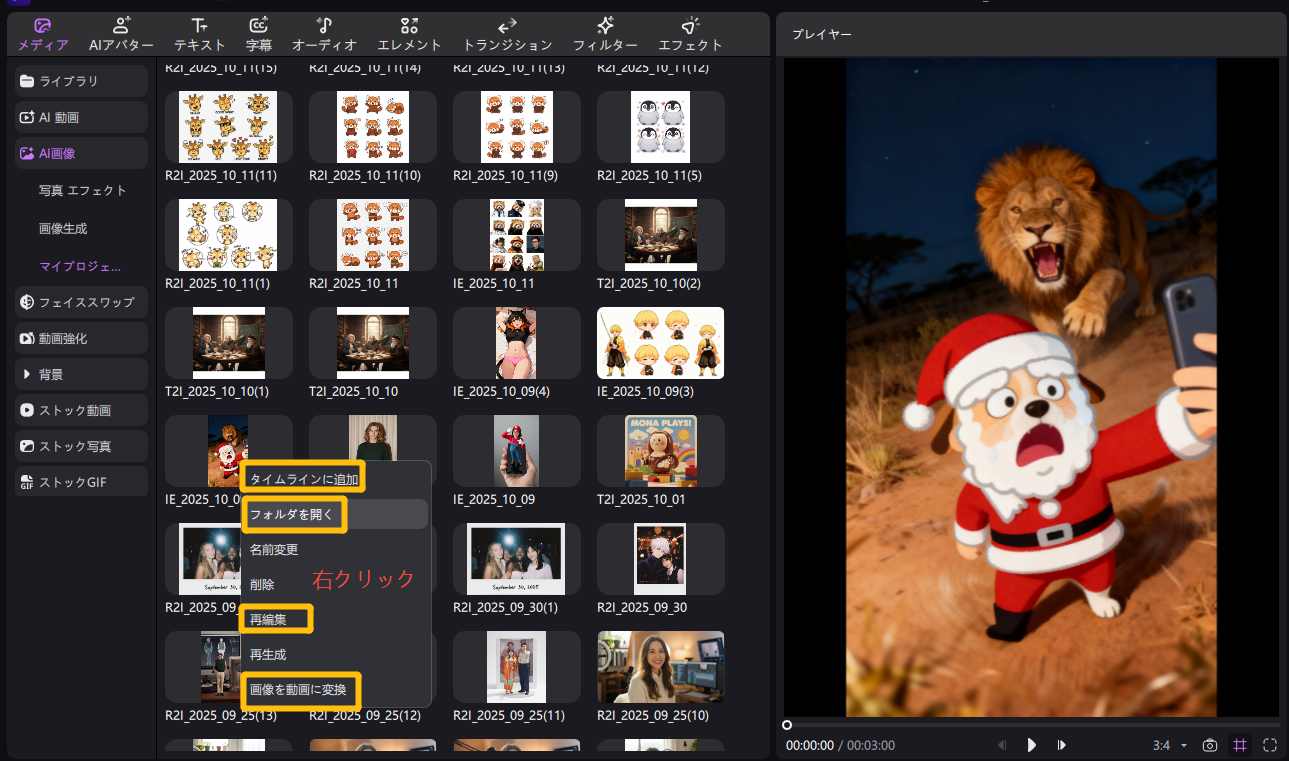Image resolution: width=1289 pixels, height=761 pixels.
Task: Open the フェイススワップ sidebar item
Action: coord(81,302)
